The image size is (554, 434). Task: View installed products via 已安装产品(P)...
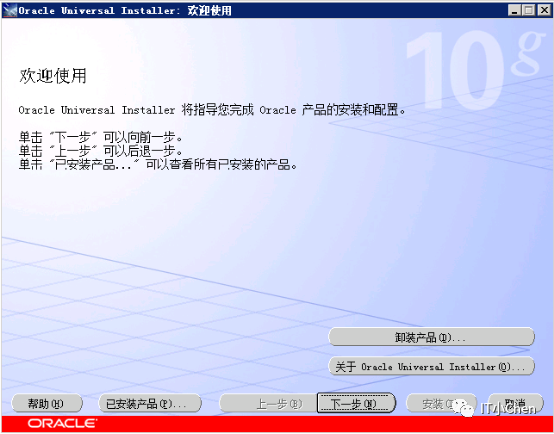click(150, 403)
